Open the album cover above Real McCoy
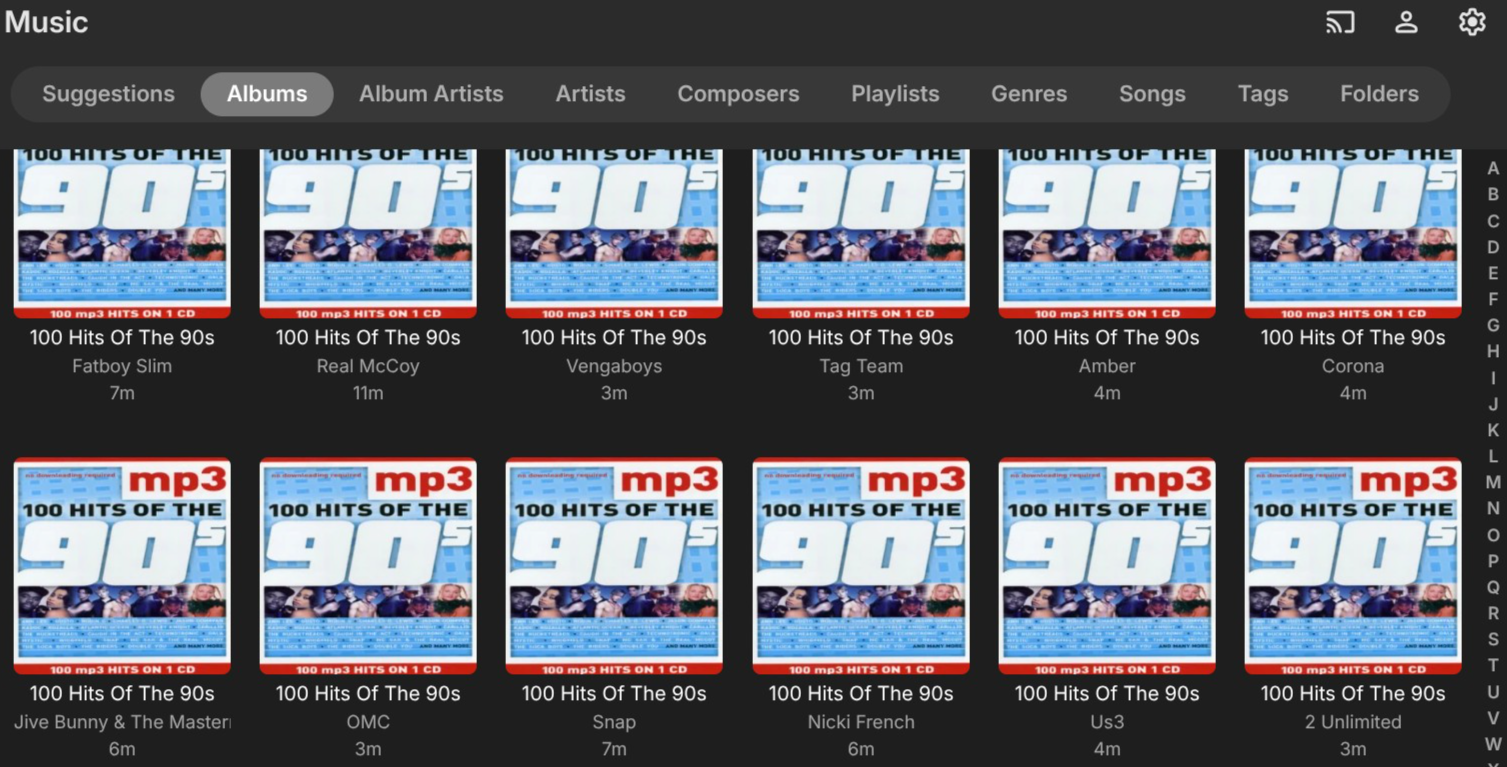This screenshot has height=767, width=1507. pyautogui.click(x=368, y=234)
